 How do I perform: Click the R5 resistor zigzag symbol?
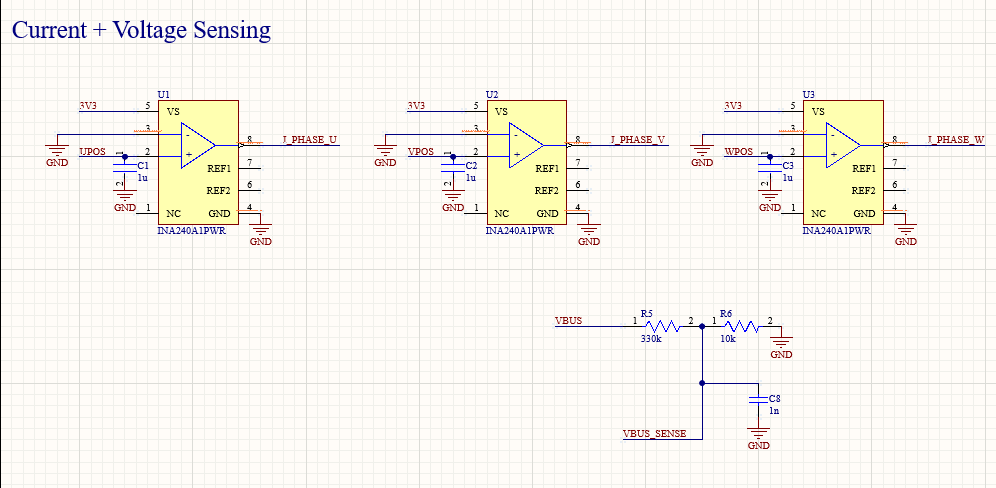(663, 326)
